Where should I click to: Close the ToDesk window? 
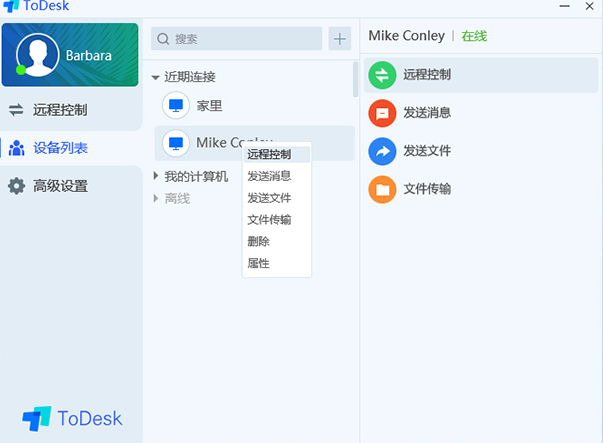[590, 6]
